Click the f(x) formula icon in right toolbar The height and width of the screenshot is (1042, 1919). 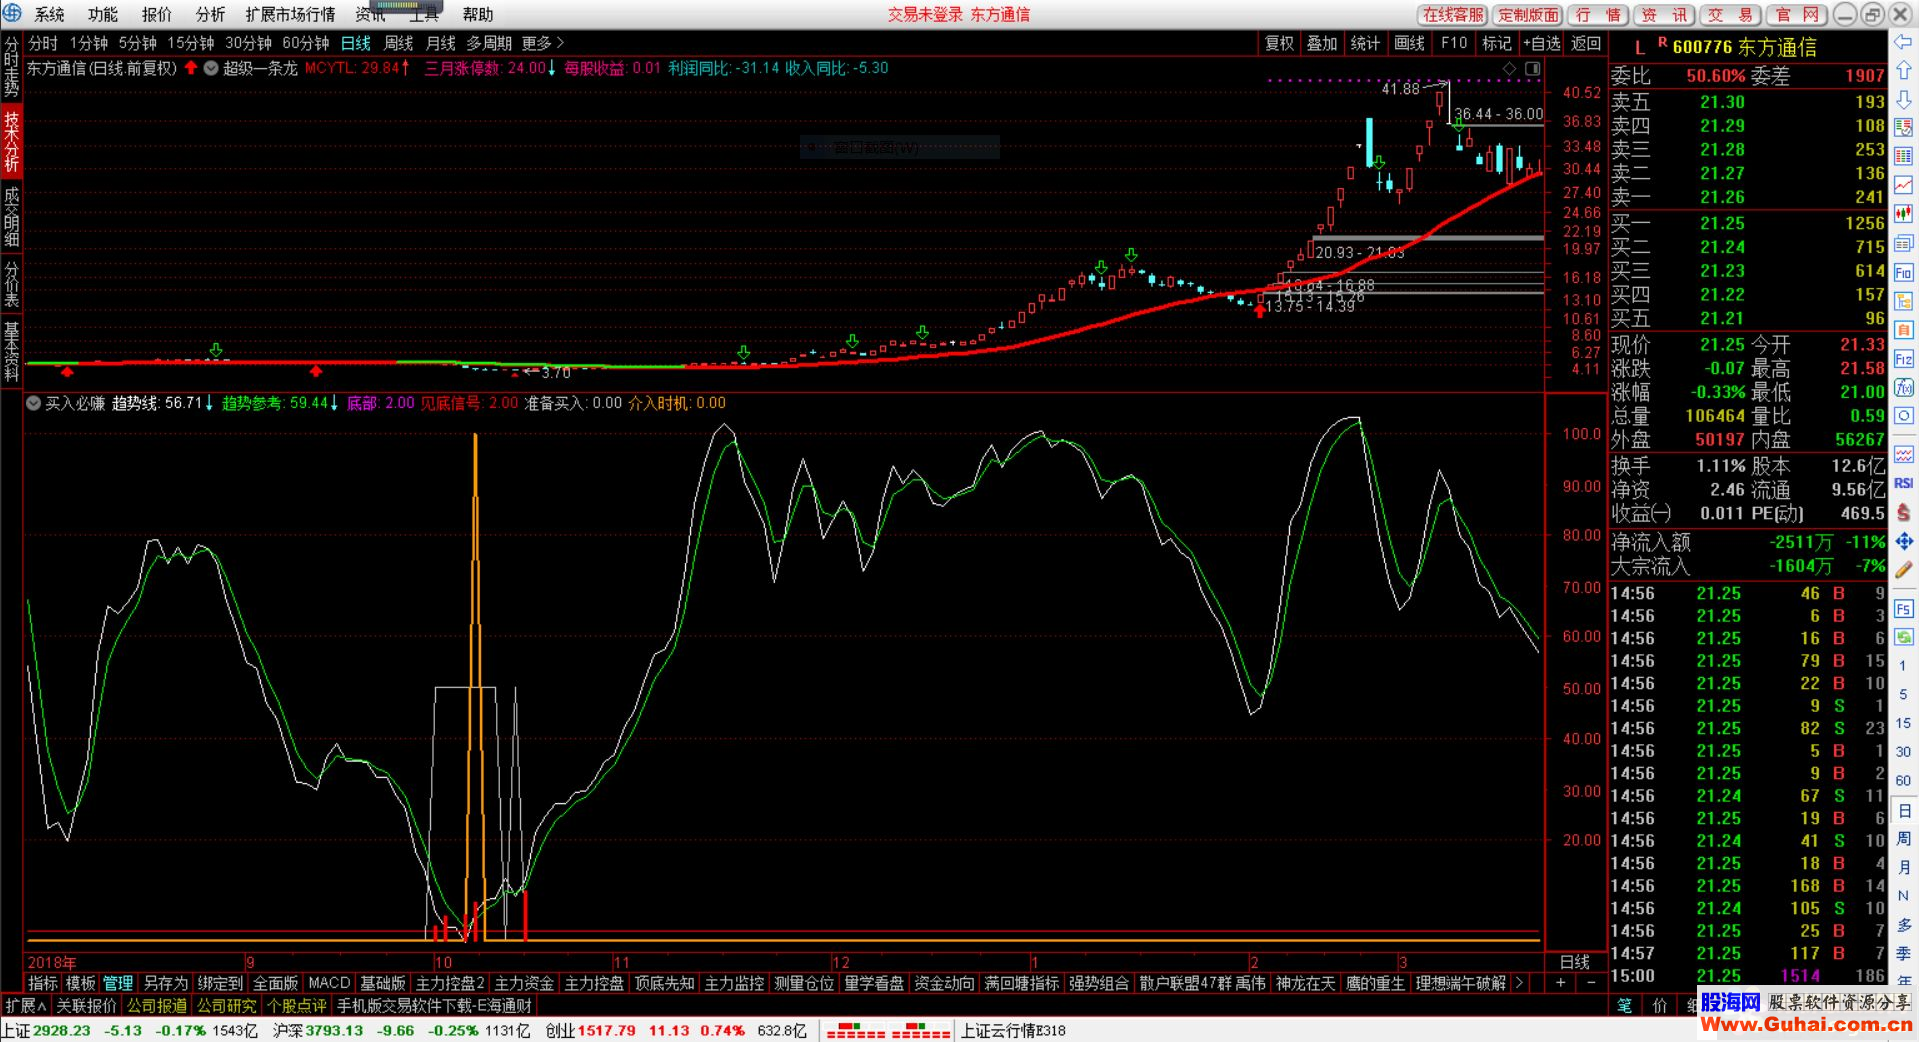coord(1903,388)
